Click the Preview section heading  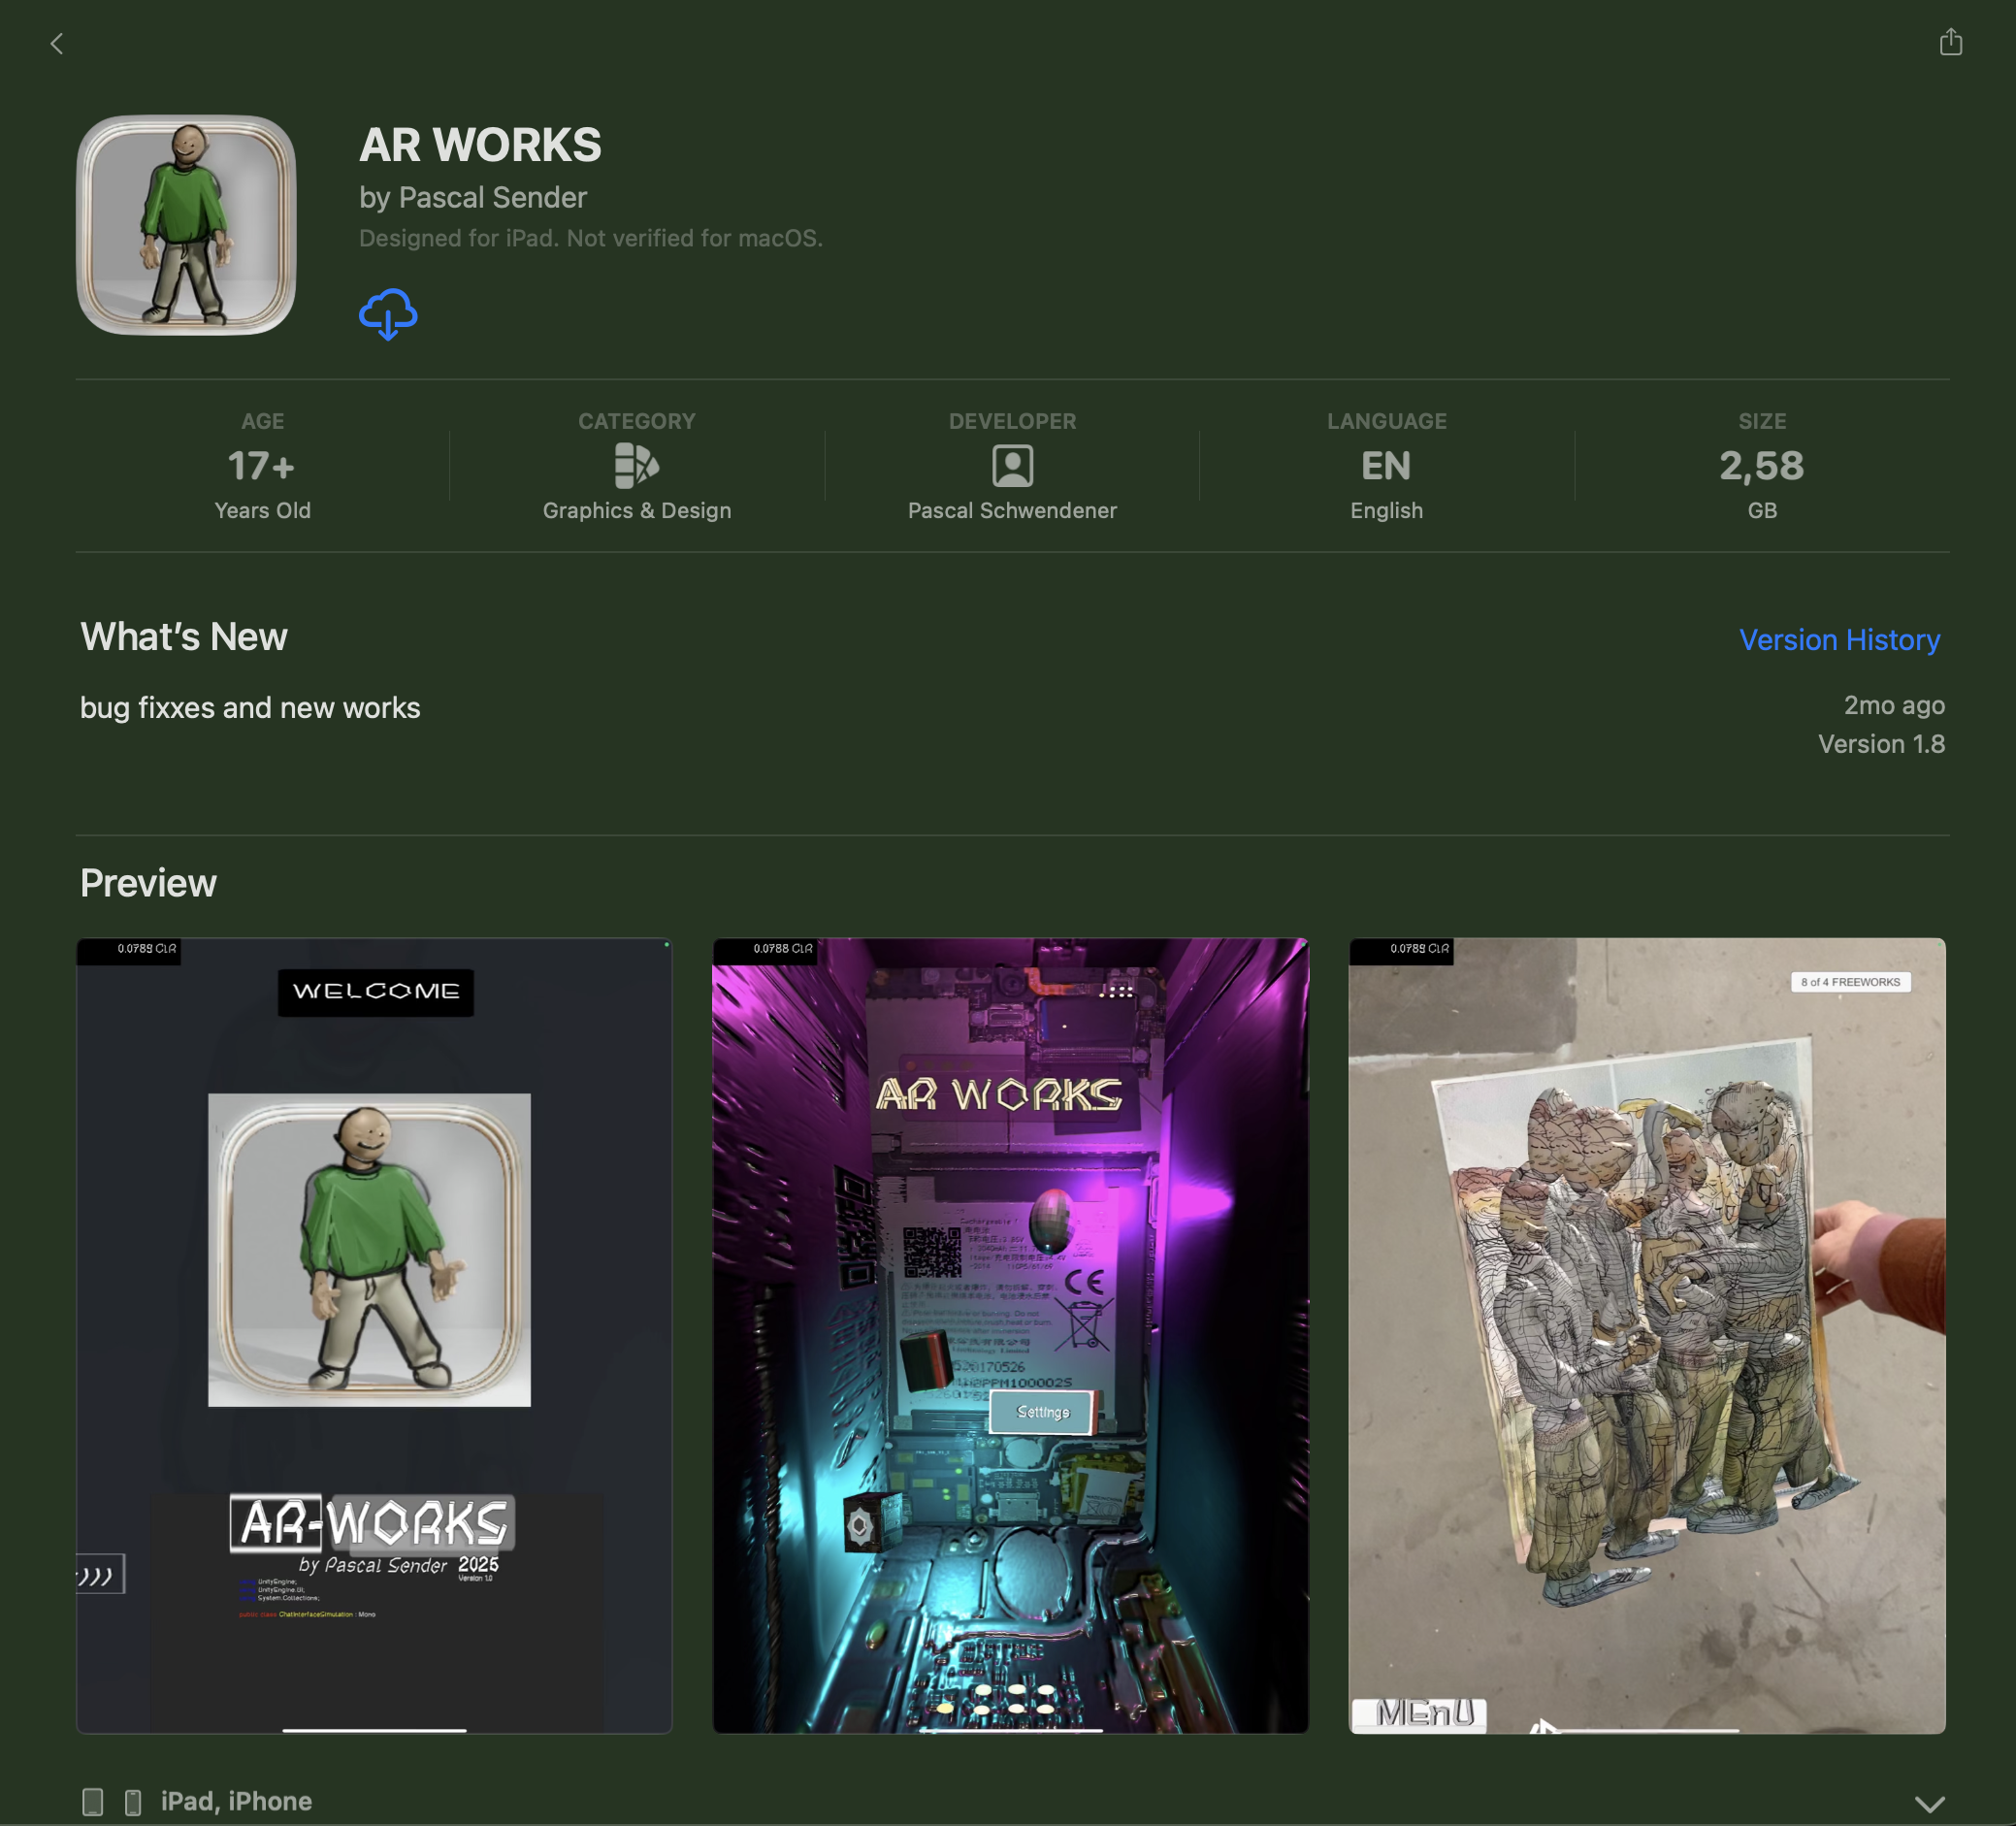(148, 883)
